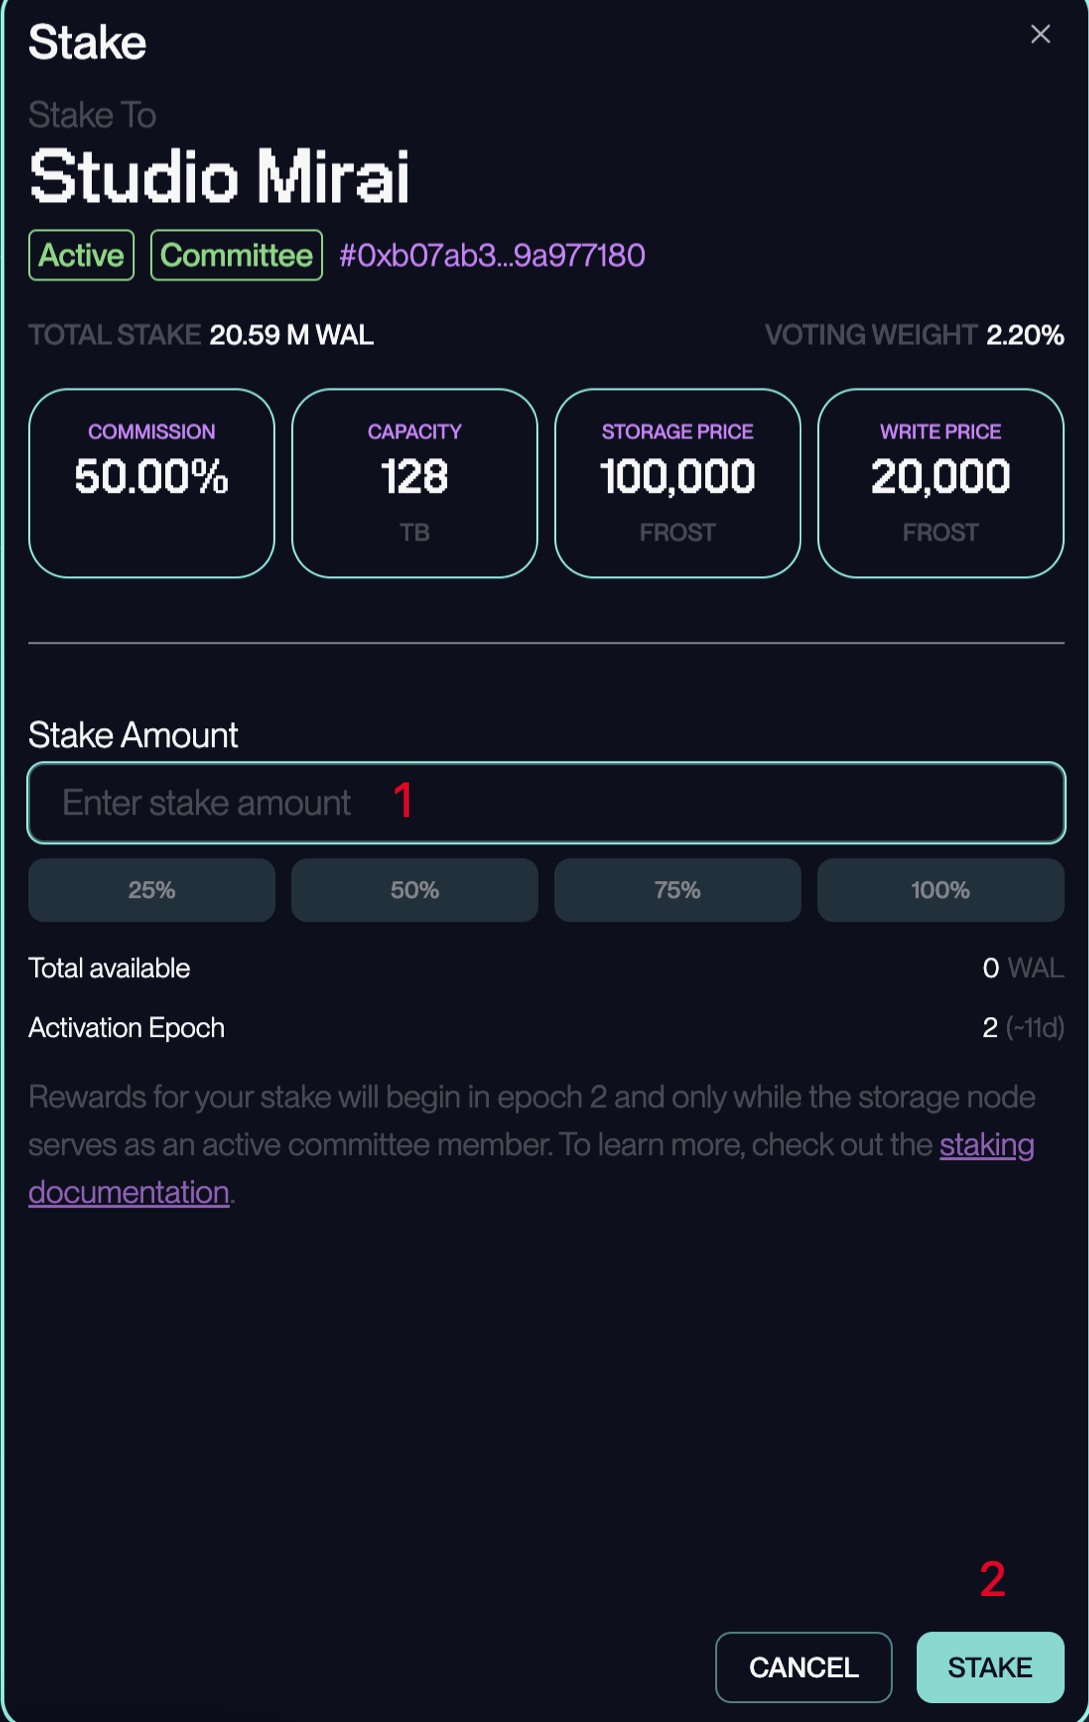Click the Committee status badge
Viewport: 1089px width, 1722px height.
(x=236, y=255)
